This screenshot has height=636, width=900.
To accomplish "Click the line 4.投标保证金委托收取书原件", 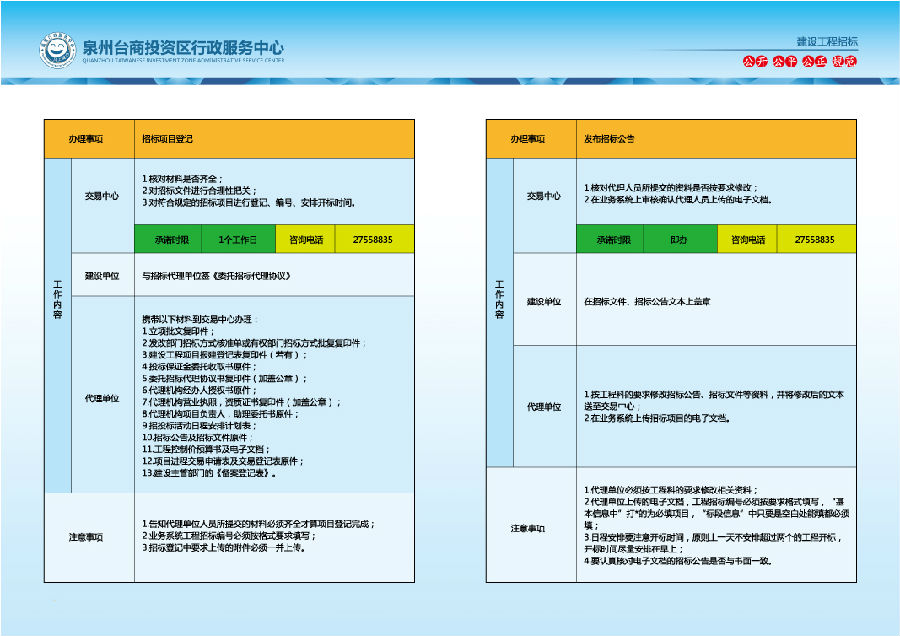I will [x=199, y=367].
